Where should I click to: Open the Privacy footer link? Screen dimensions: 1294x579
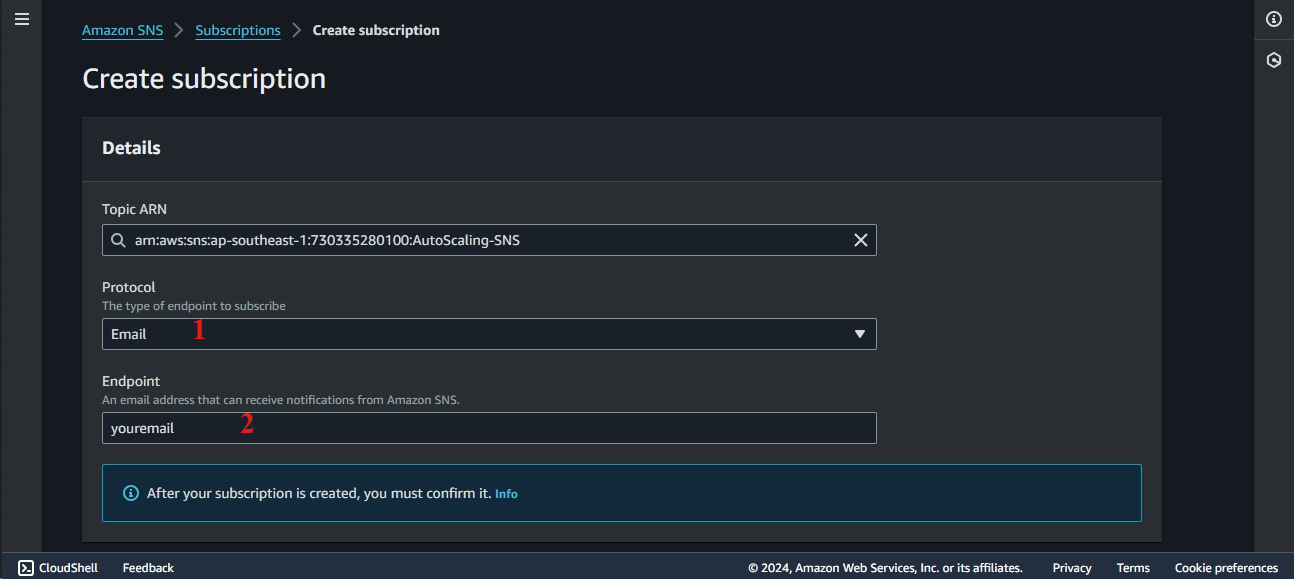(x=1072, y=568)
